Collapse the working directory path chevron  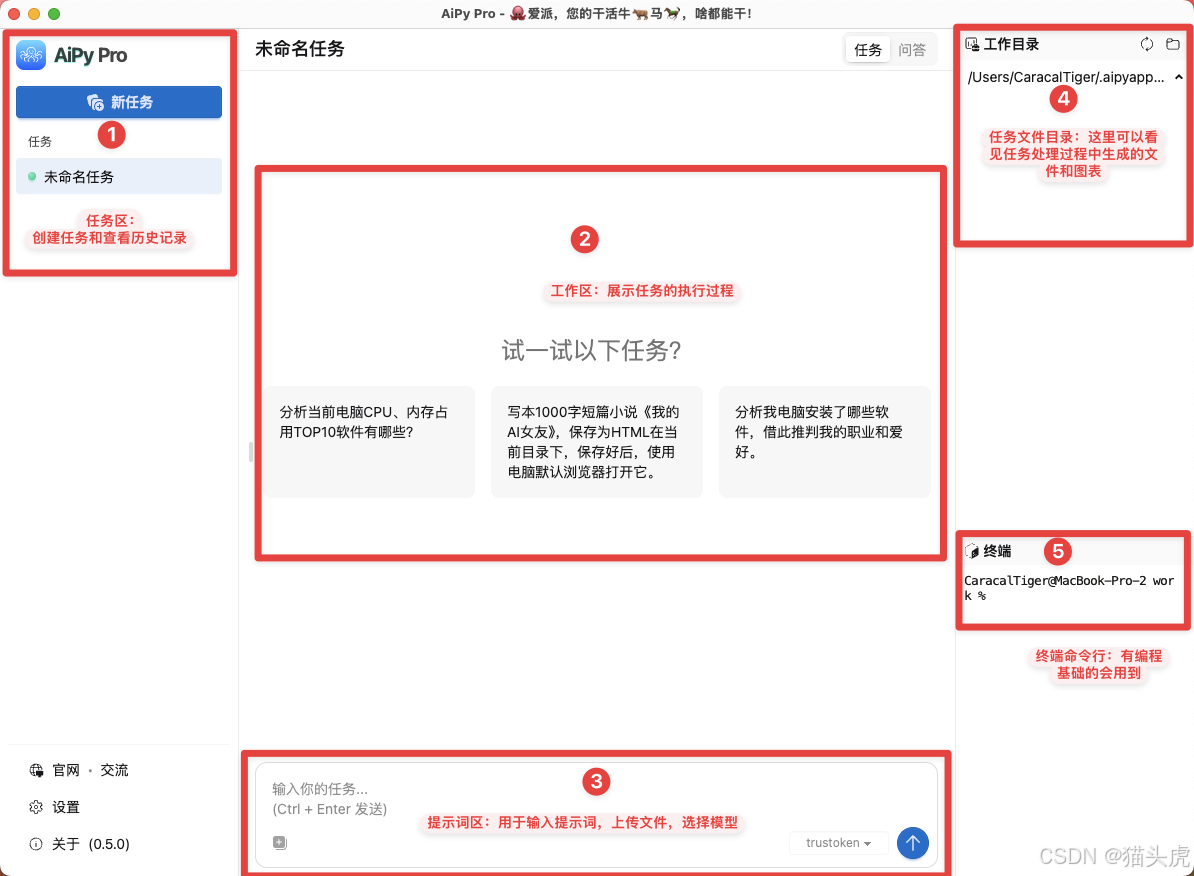click(1178, 77)
